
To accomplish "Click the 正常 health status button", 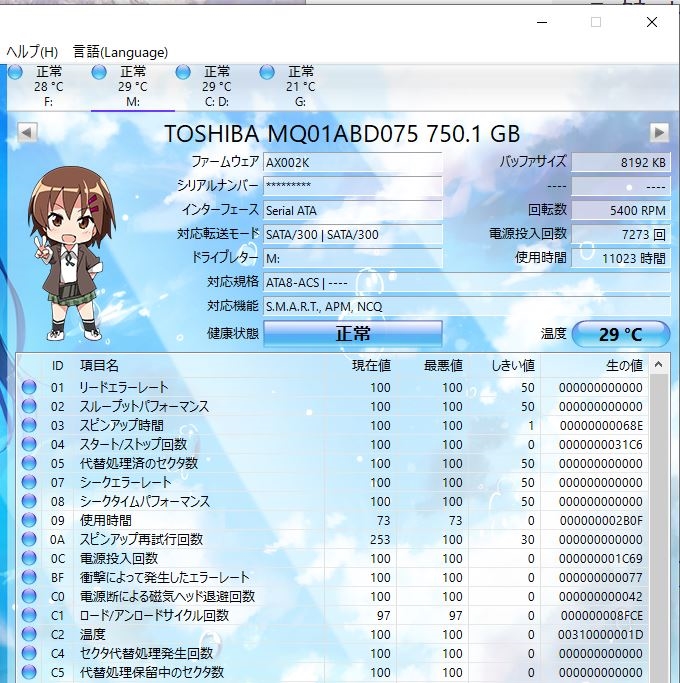I will (x=353, y=334).
